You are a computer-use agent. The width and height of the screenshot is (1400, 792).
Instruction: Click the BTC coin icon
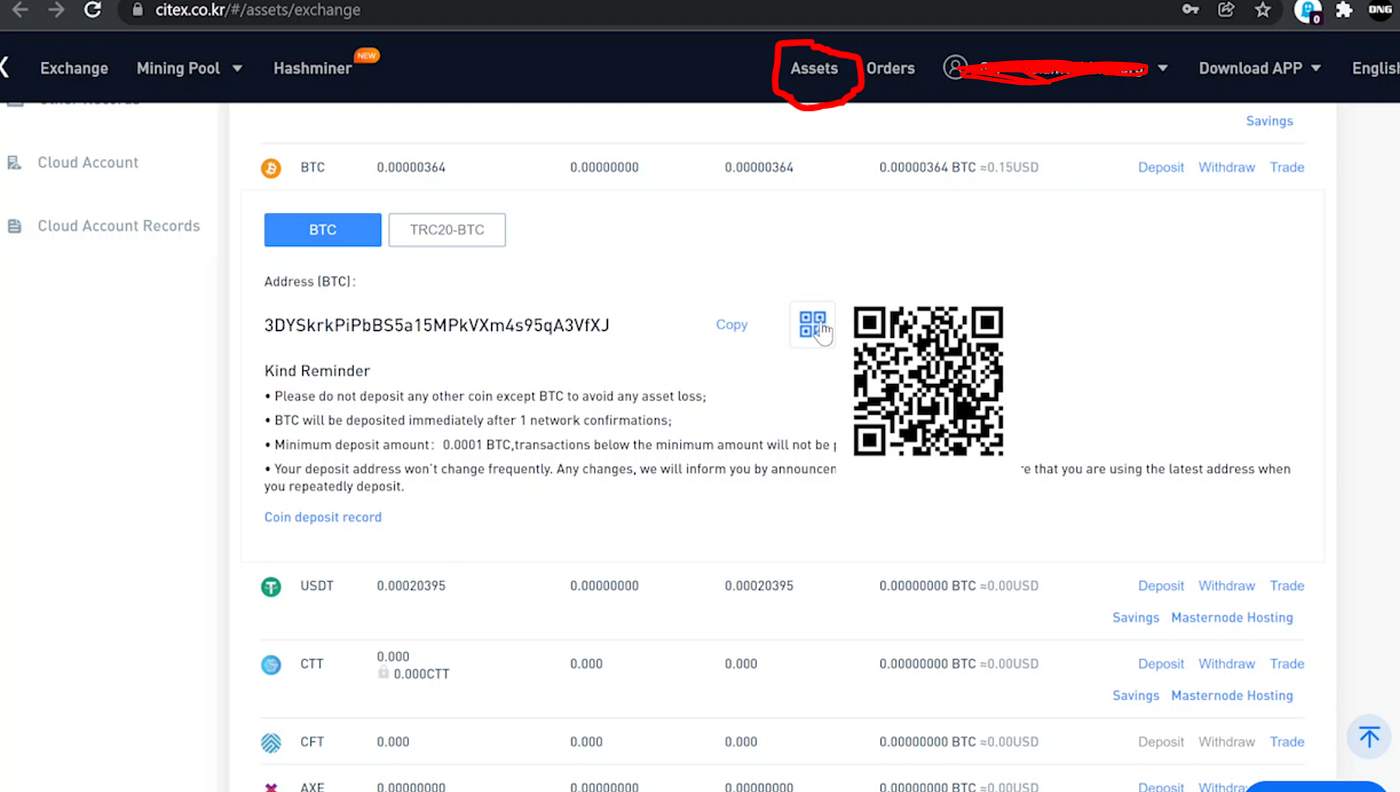pos(271,168)
